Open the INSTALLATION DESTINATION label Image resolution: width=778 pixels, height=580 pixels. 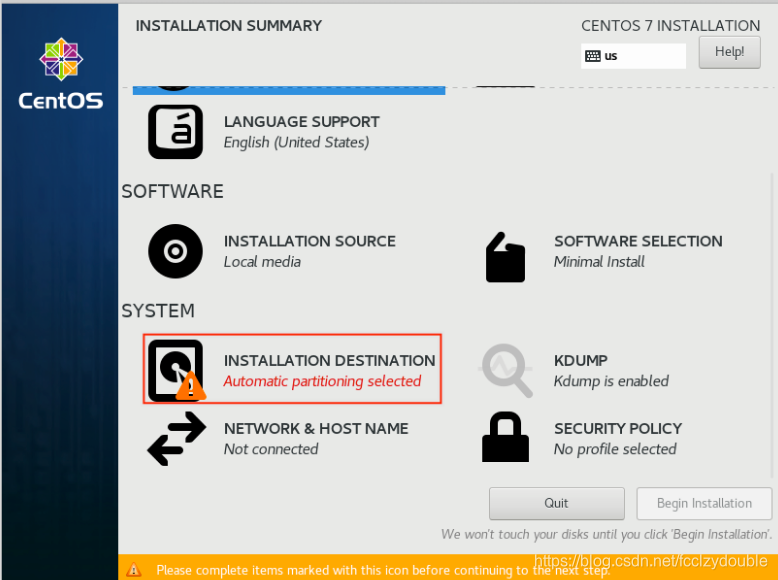[x=329, y=361]
